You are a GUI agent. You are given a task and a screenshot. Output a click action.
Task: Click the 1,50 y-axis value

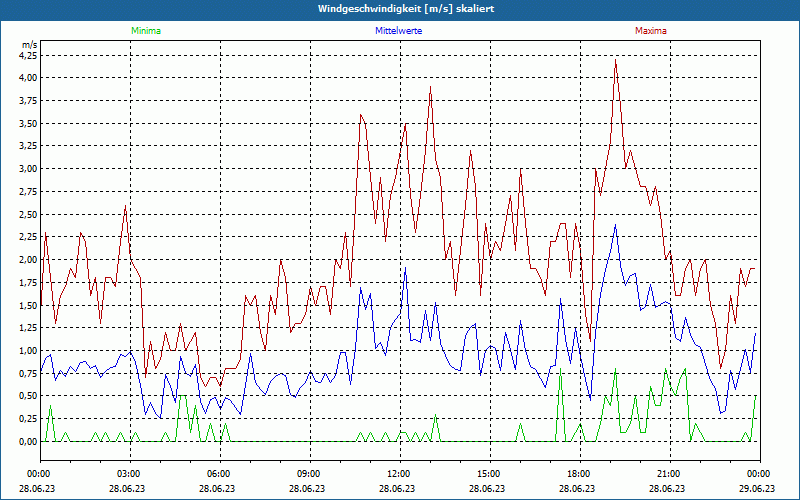(28, 305)
